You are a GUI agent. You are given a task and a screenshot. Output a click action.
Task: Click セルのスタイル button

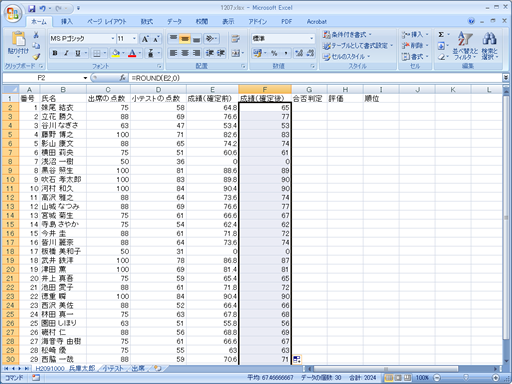click(347, 57)
